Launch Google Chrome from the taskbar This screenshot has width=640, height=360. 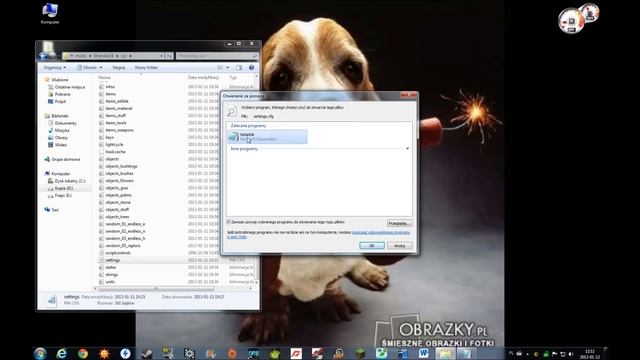pos(83,353)
